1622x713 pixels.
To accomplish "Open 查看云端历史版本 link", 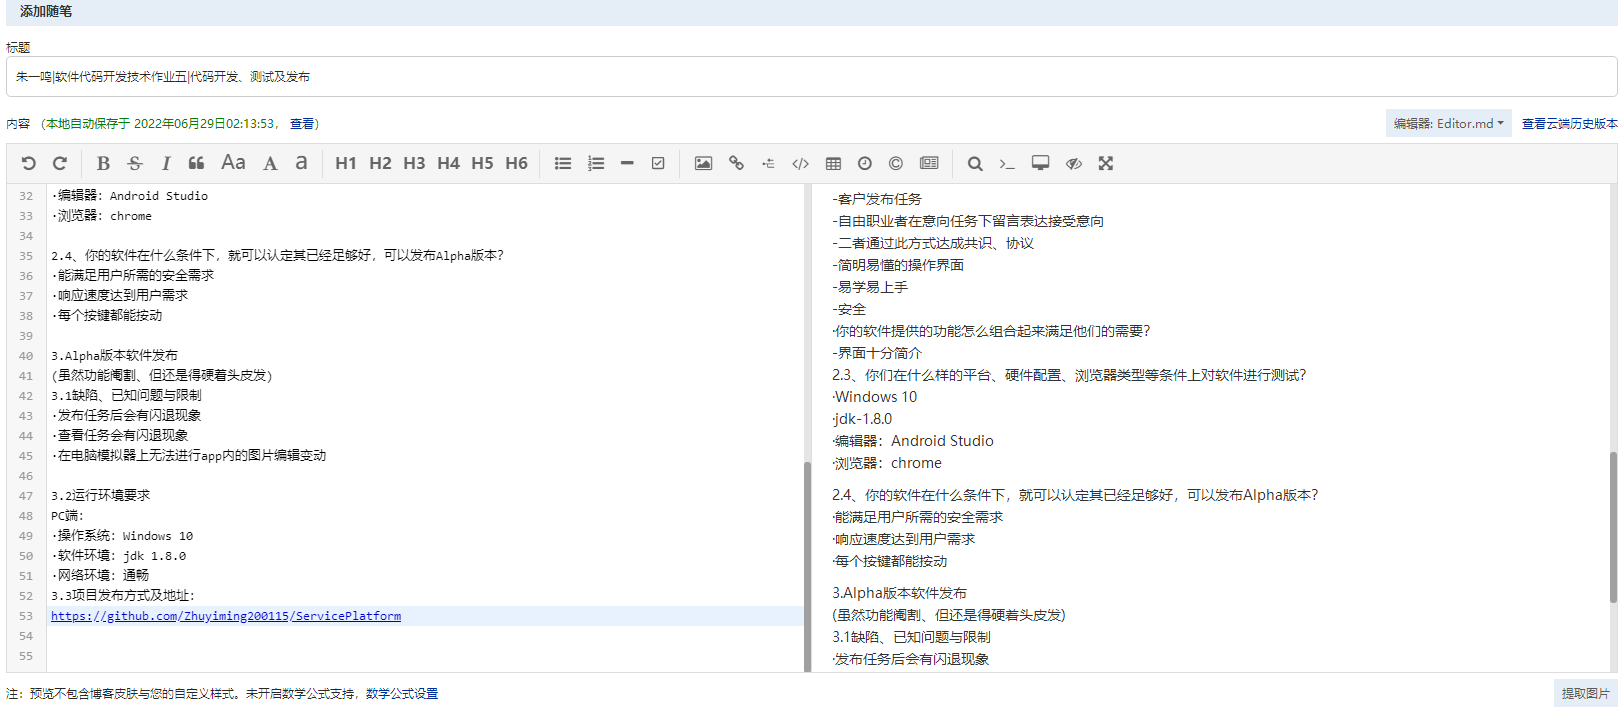I will click(1569, 124).
